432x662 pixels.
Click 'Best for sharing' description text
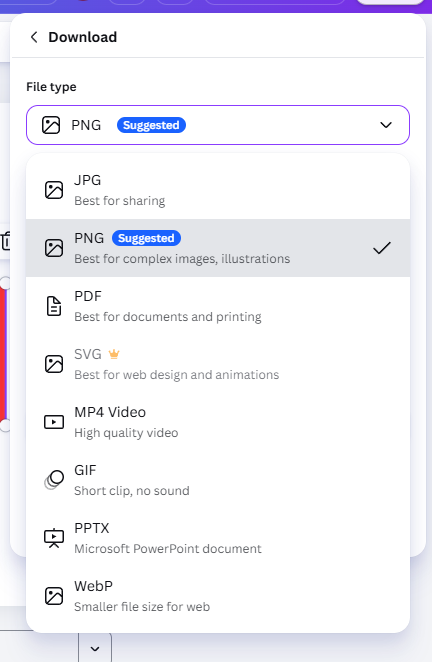pyautogui.click(x=120, y=201)
